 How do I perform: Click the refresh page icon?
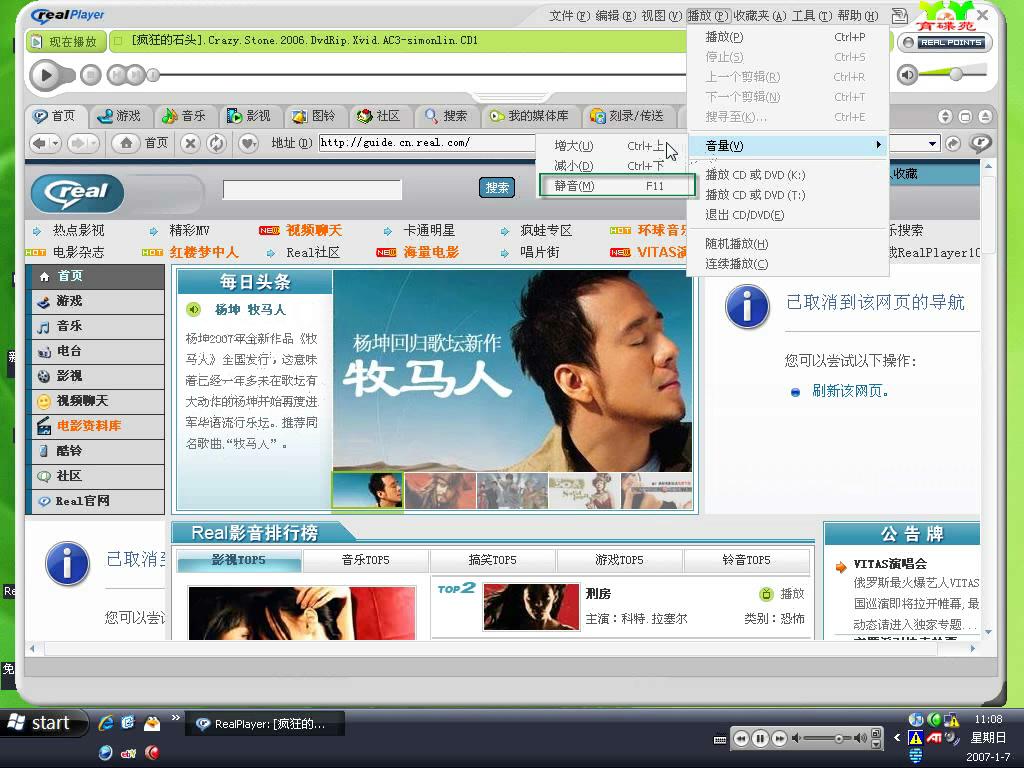point(216,143)
